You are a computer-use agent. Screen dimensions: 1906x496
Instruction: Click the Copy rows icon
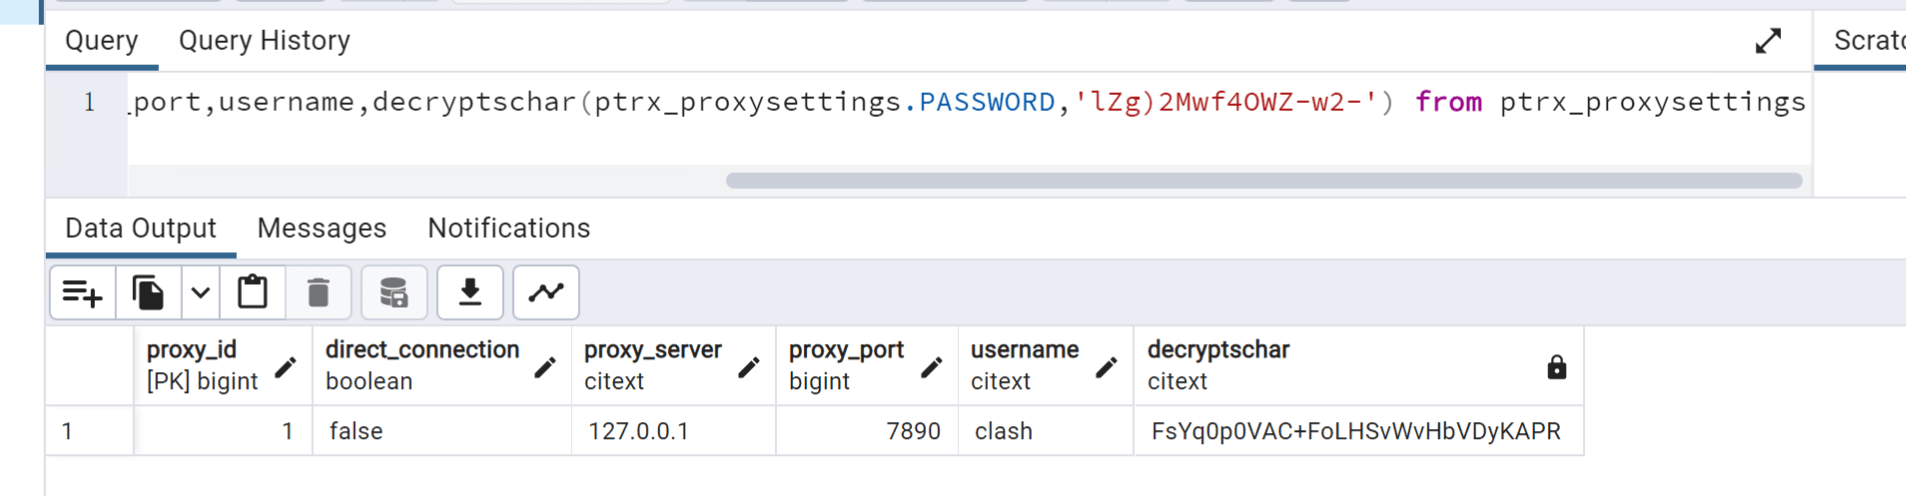[x=148, y=293]
